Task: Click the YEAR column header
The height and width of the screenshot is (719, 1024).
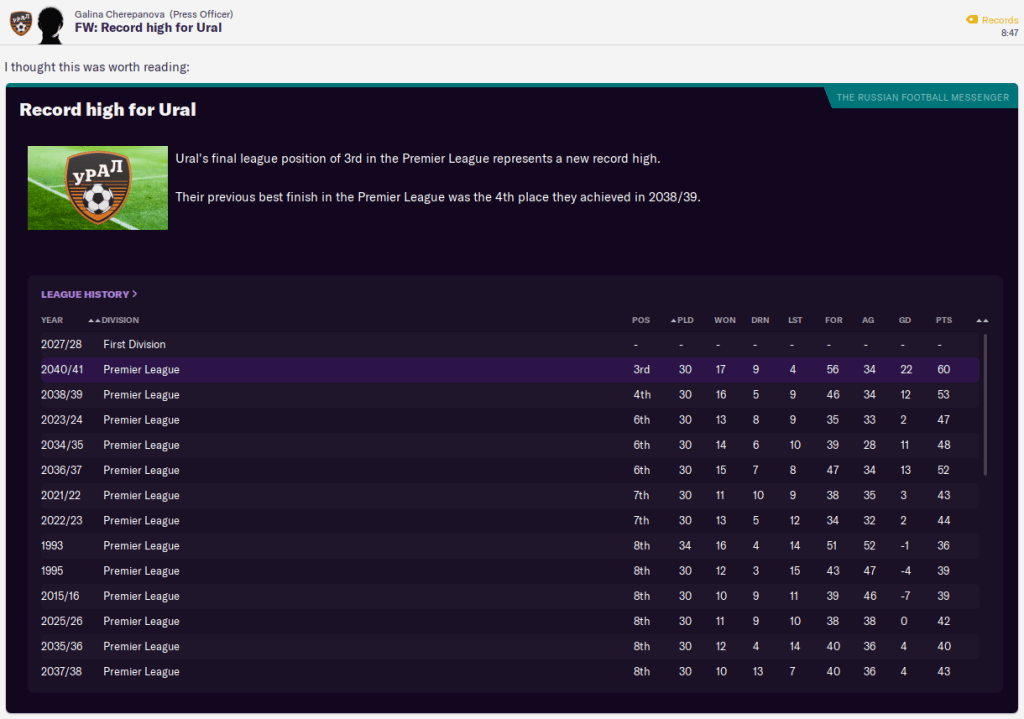Action: point(52,320)
